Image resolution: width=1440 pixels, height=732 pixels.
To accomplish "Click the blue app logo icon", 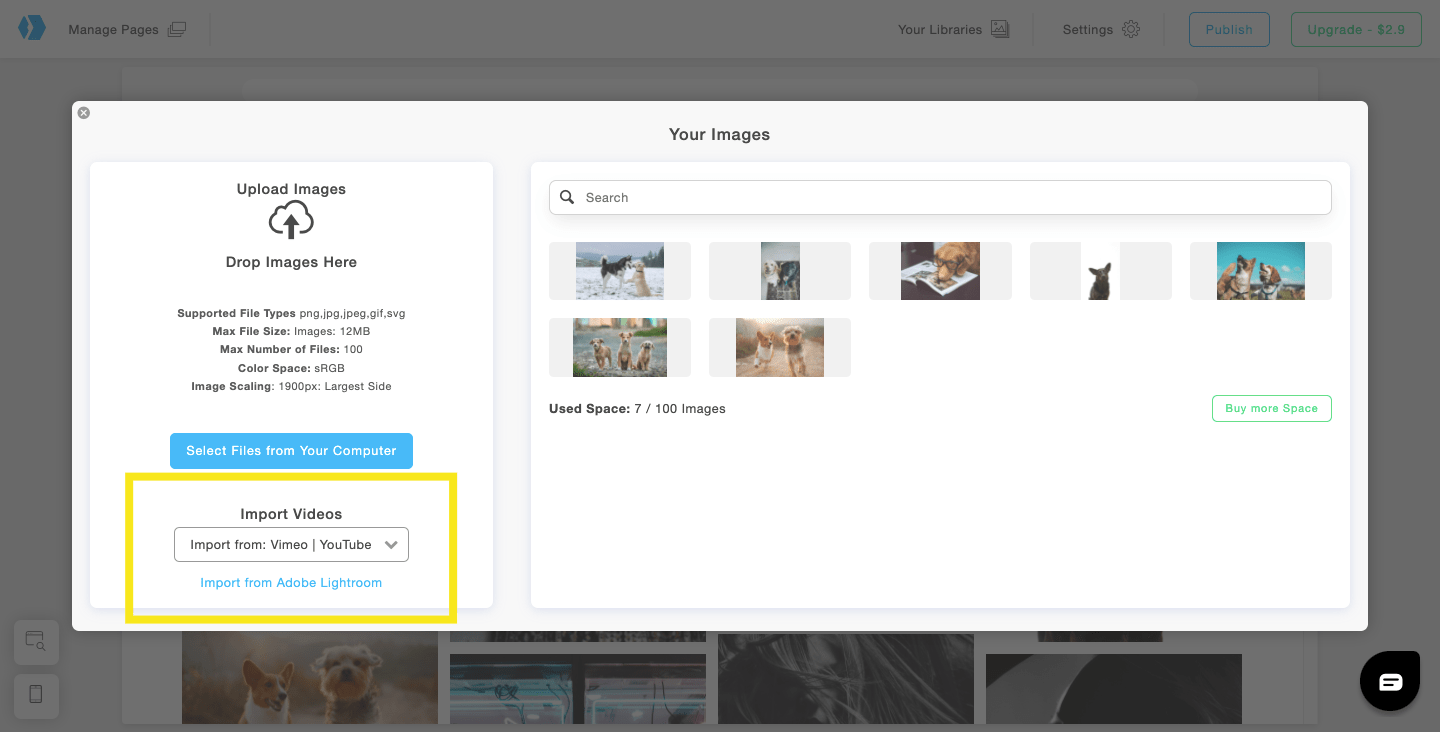I will point(32,28).
